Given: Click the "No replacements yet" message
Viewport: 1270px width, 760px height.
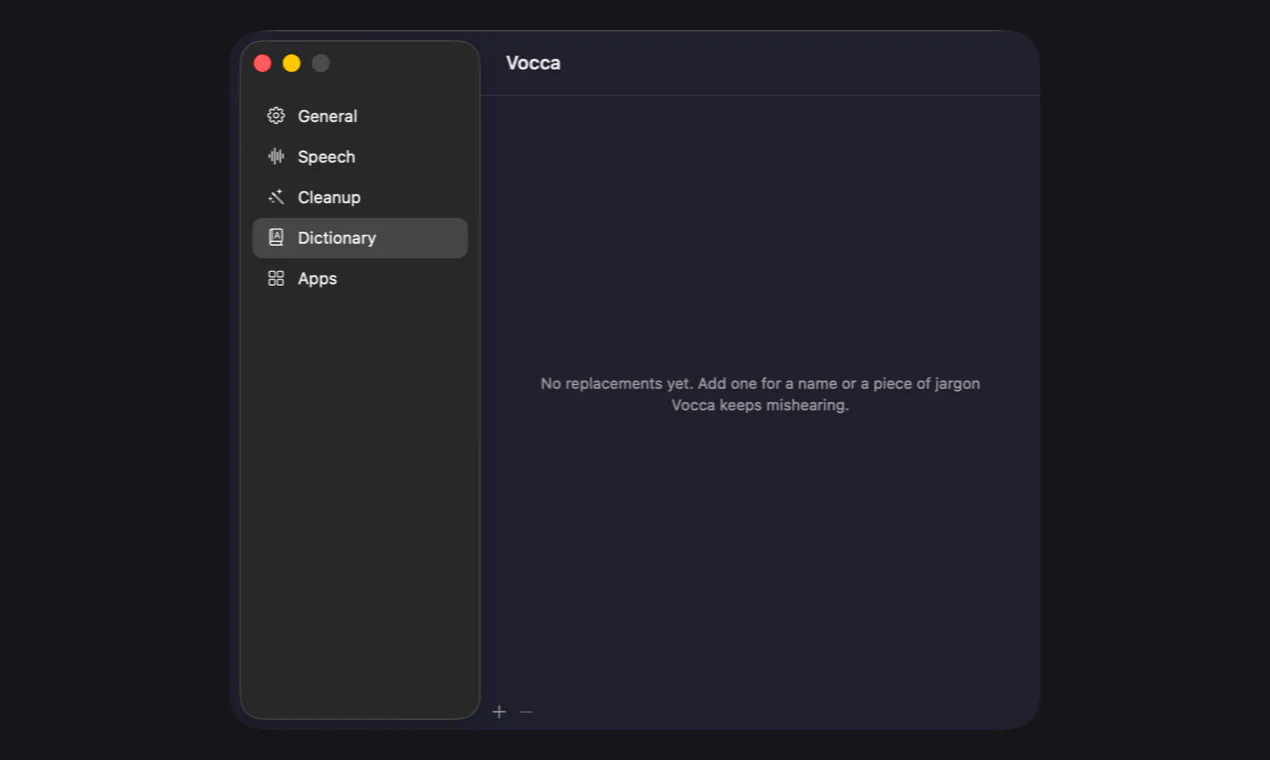Looking at the screenshot, I should (760, 394).
